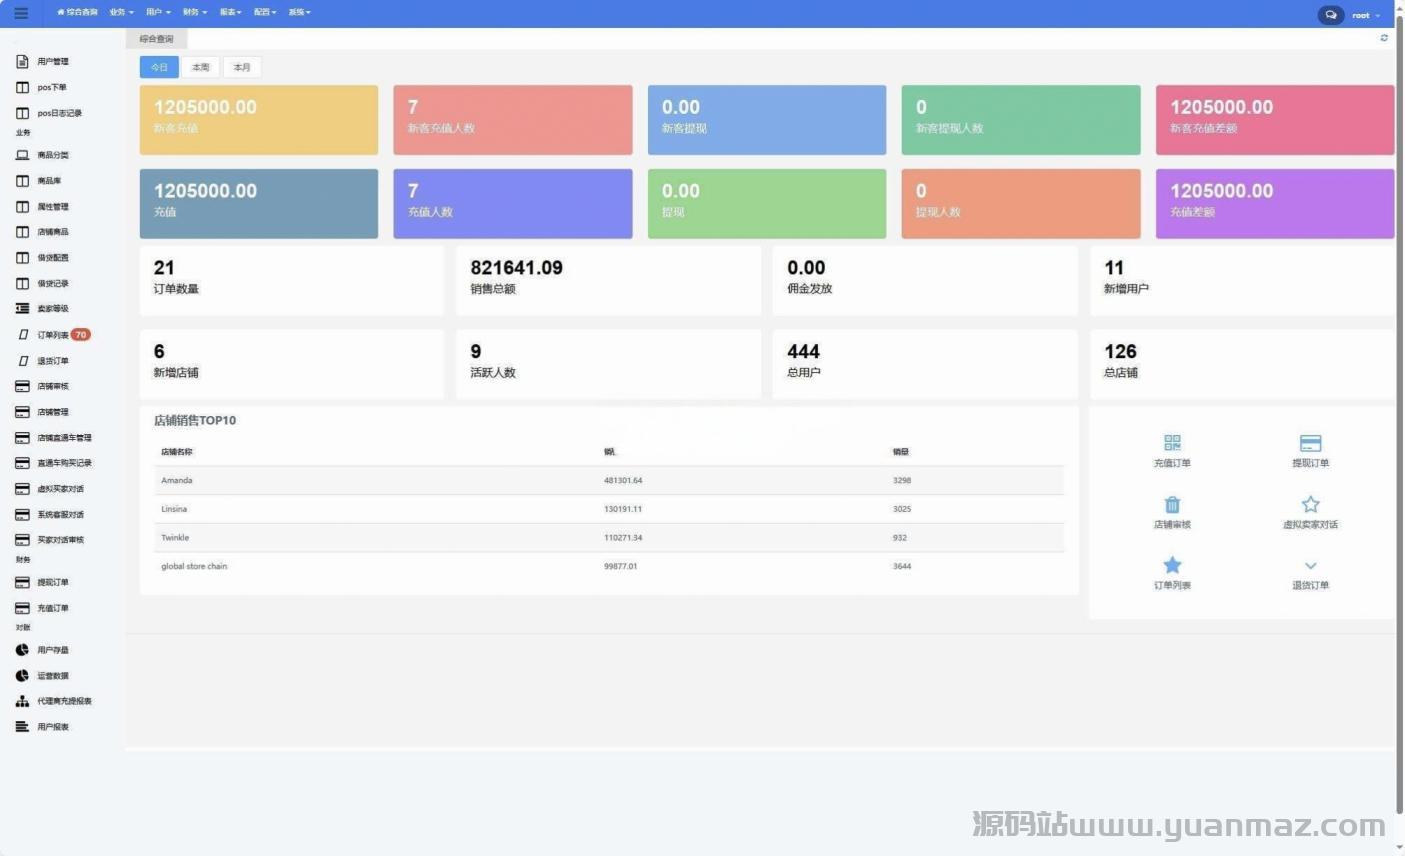Open 订单列表 in the sidebar

[x=53, y=335]
